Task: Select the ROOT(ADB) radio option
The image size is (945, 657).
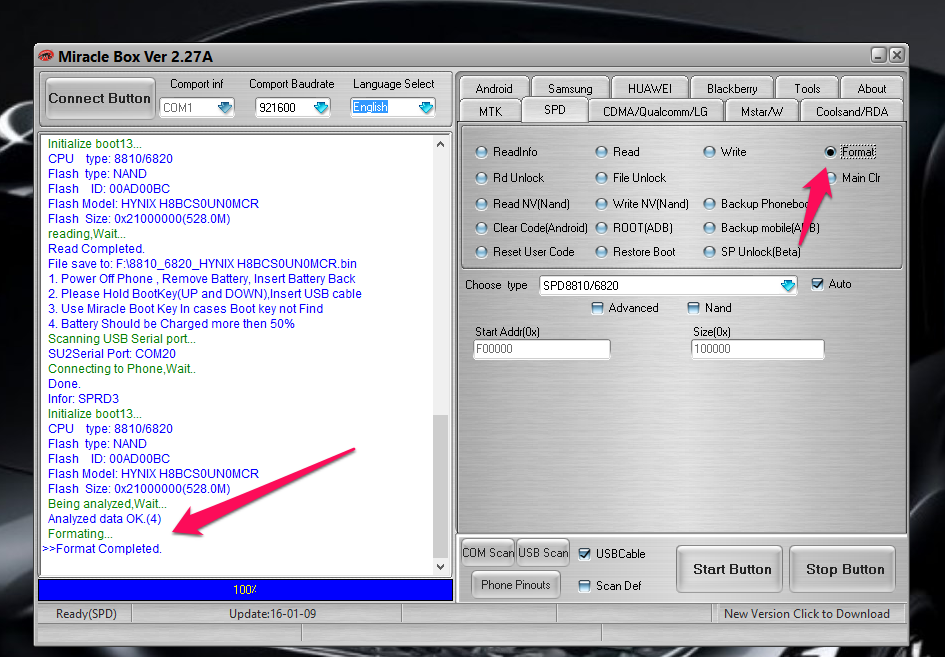Action: click(x=601, y=228)
